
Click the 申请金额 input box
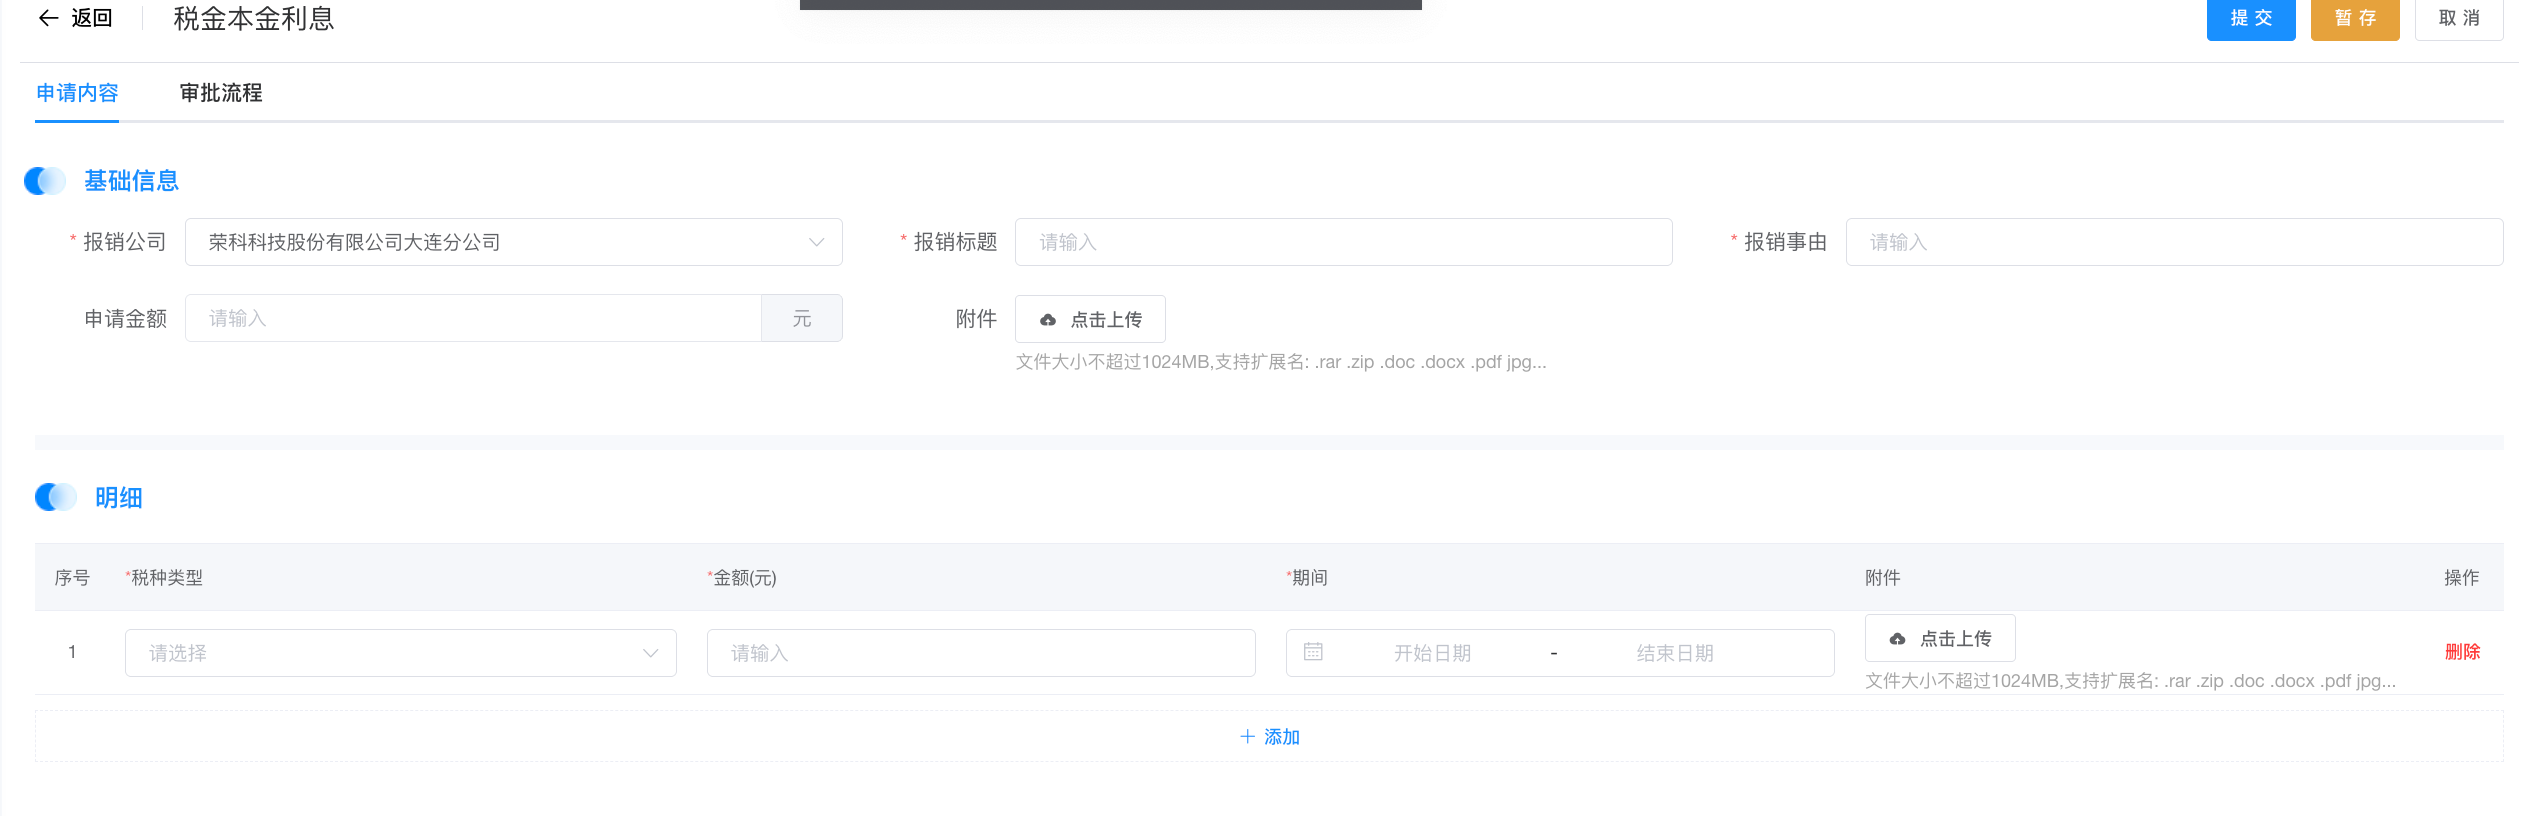[473, 318]
